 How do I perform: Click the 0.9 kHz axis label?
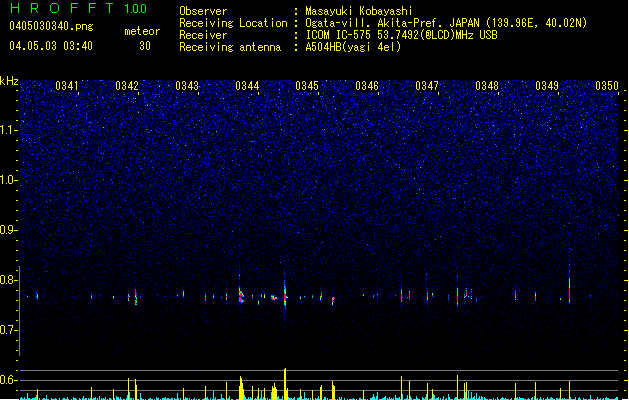tap(9, 230)
